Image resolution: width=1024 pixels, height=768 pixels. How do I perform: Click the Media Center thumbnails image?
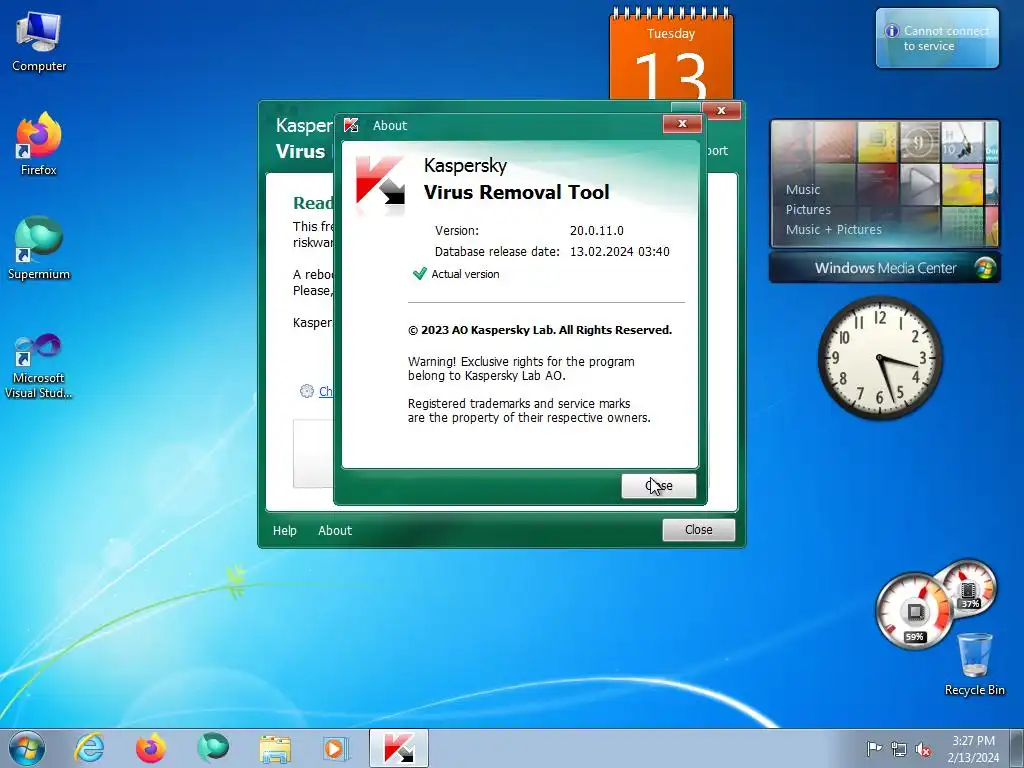(884, 184)
